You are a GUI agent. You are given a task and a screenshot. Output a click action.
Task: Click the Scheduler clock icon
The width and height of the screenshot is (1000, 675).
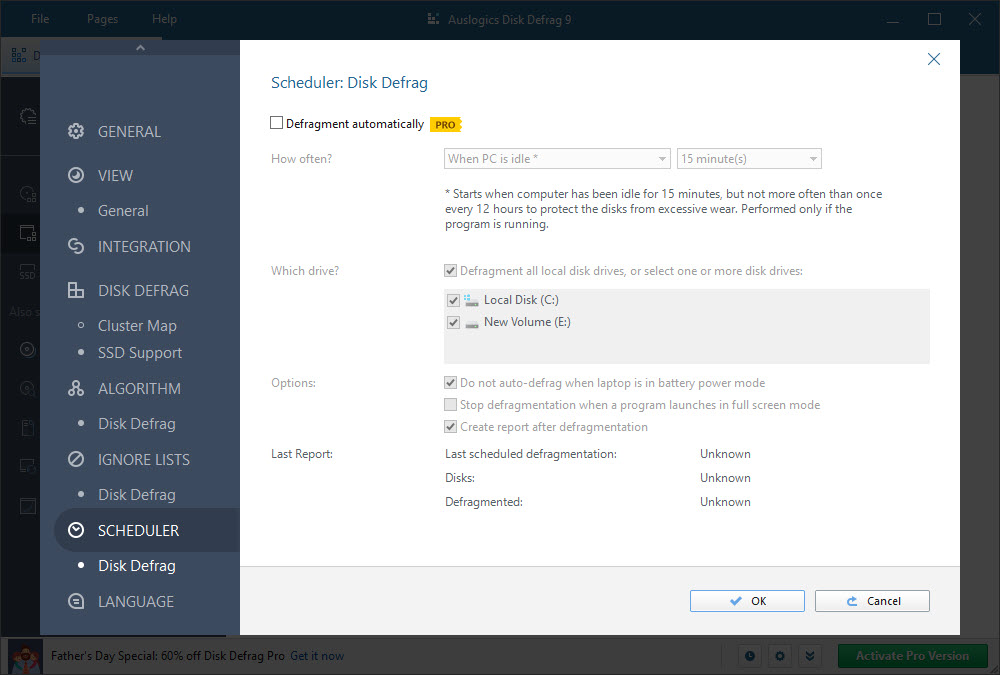click(76, 530)
